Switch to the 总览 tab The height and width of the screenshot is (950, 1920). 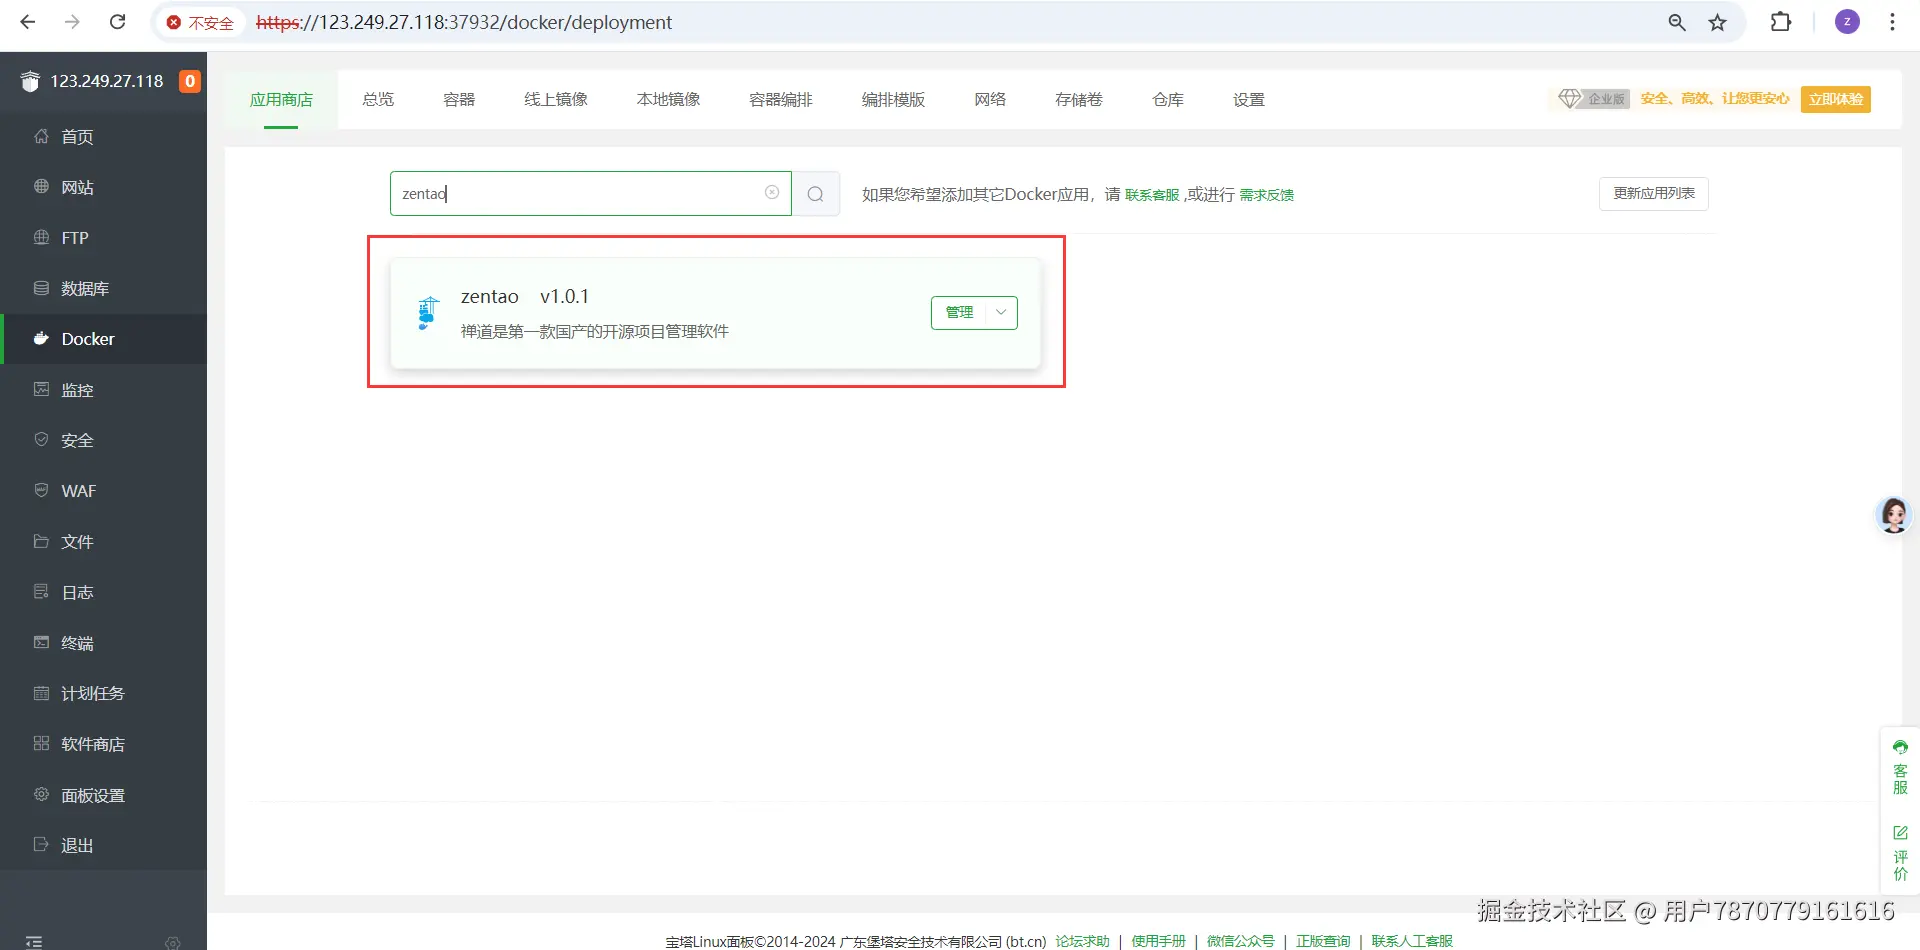point(378,99)
